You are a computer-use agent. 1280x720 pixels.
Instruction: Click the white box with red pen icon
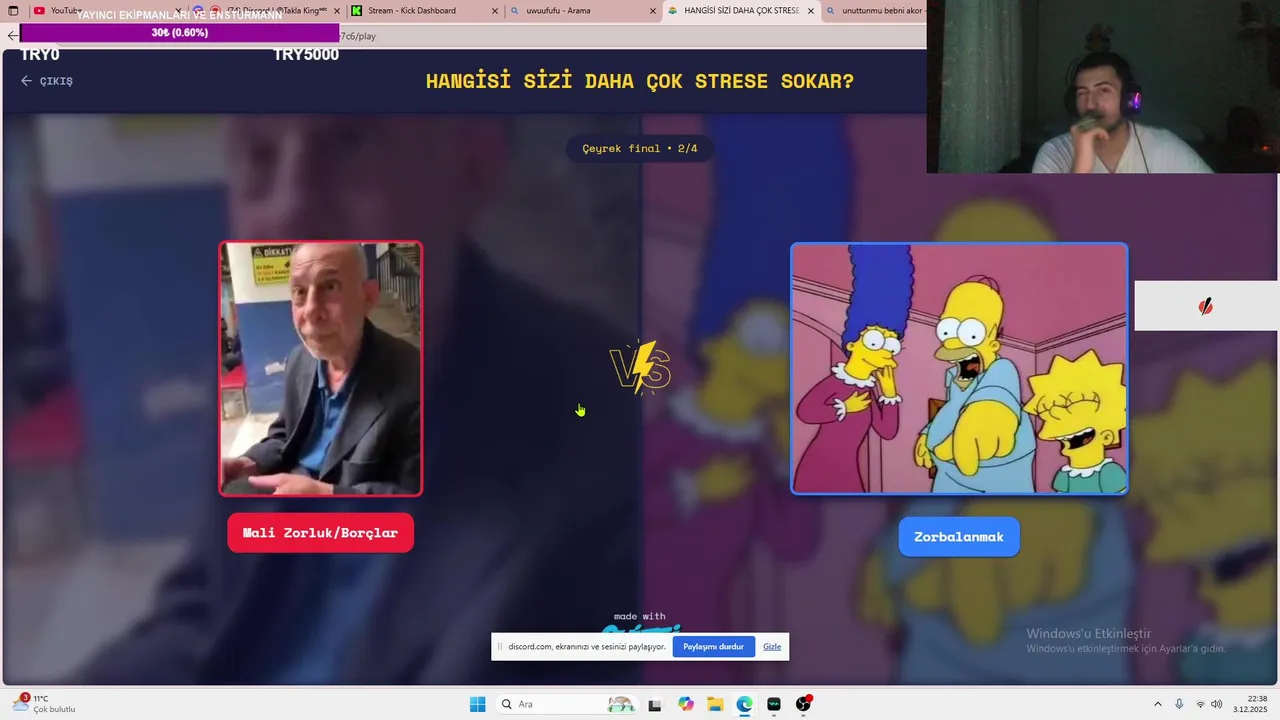1206,306
